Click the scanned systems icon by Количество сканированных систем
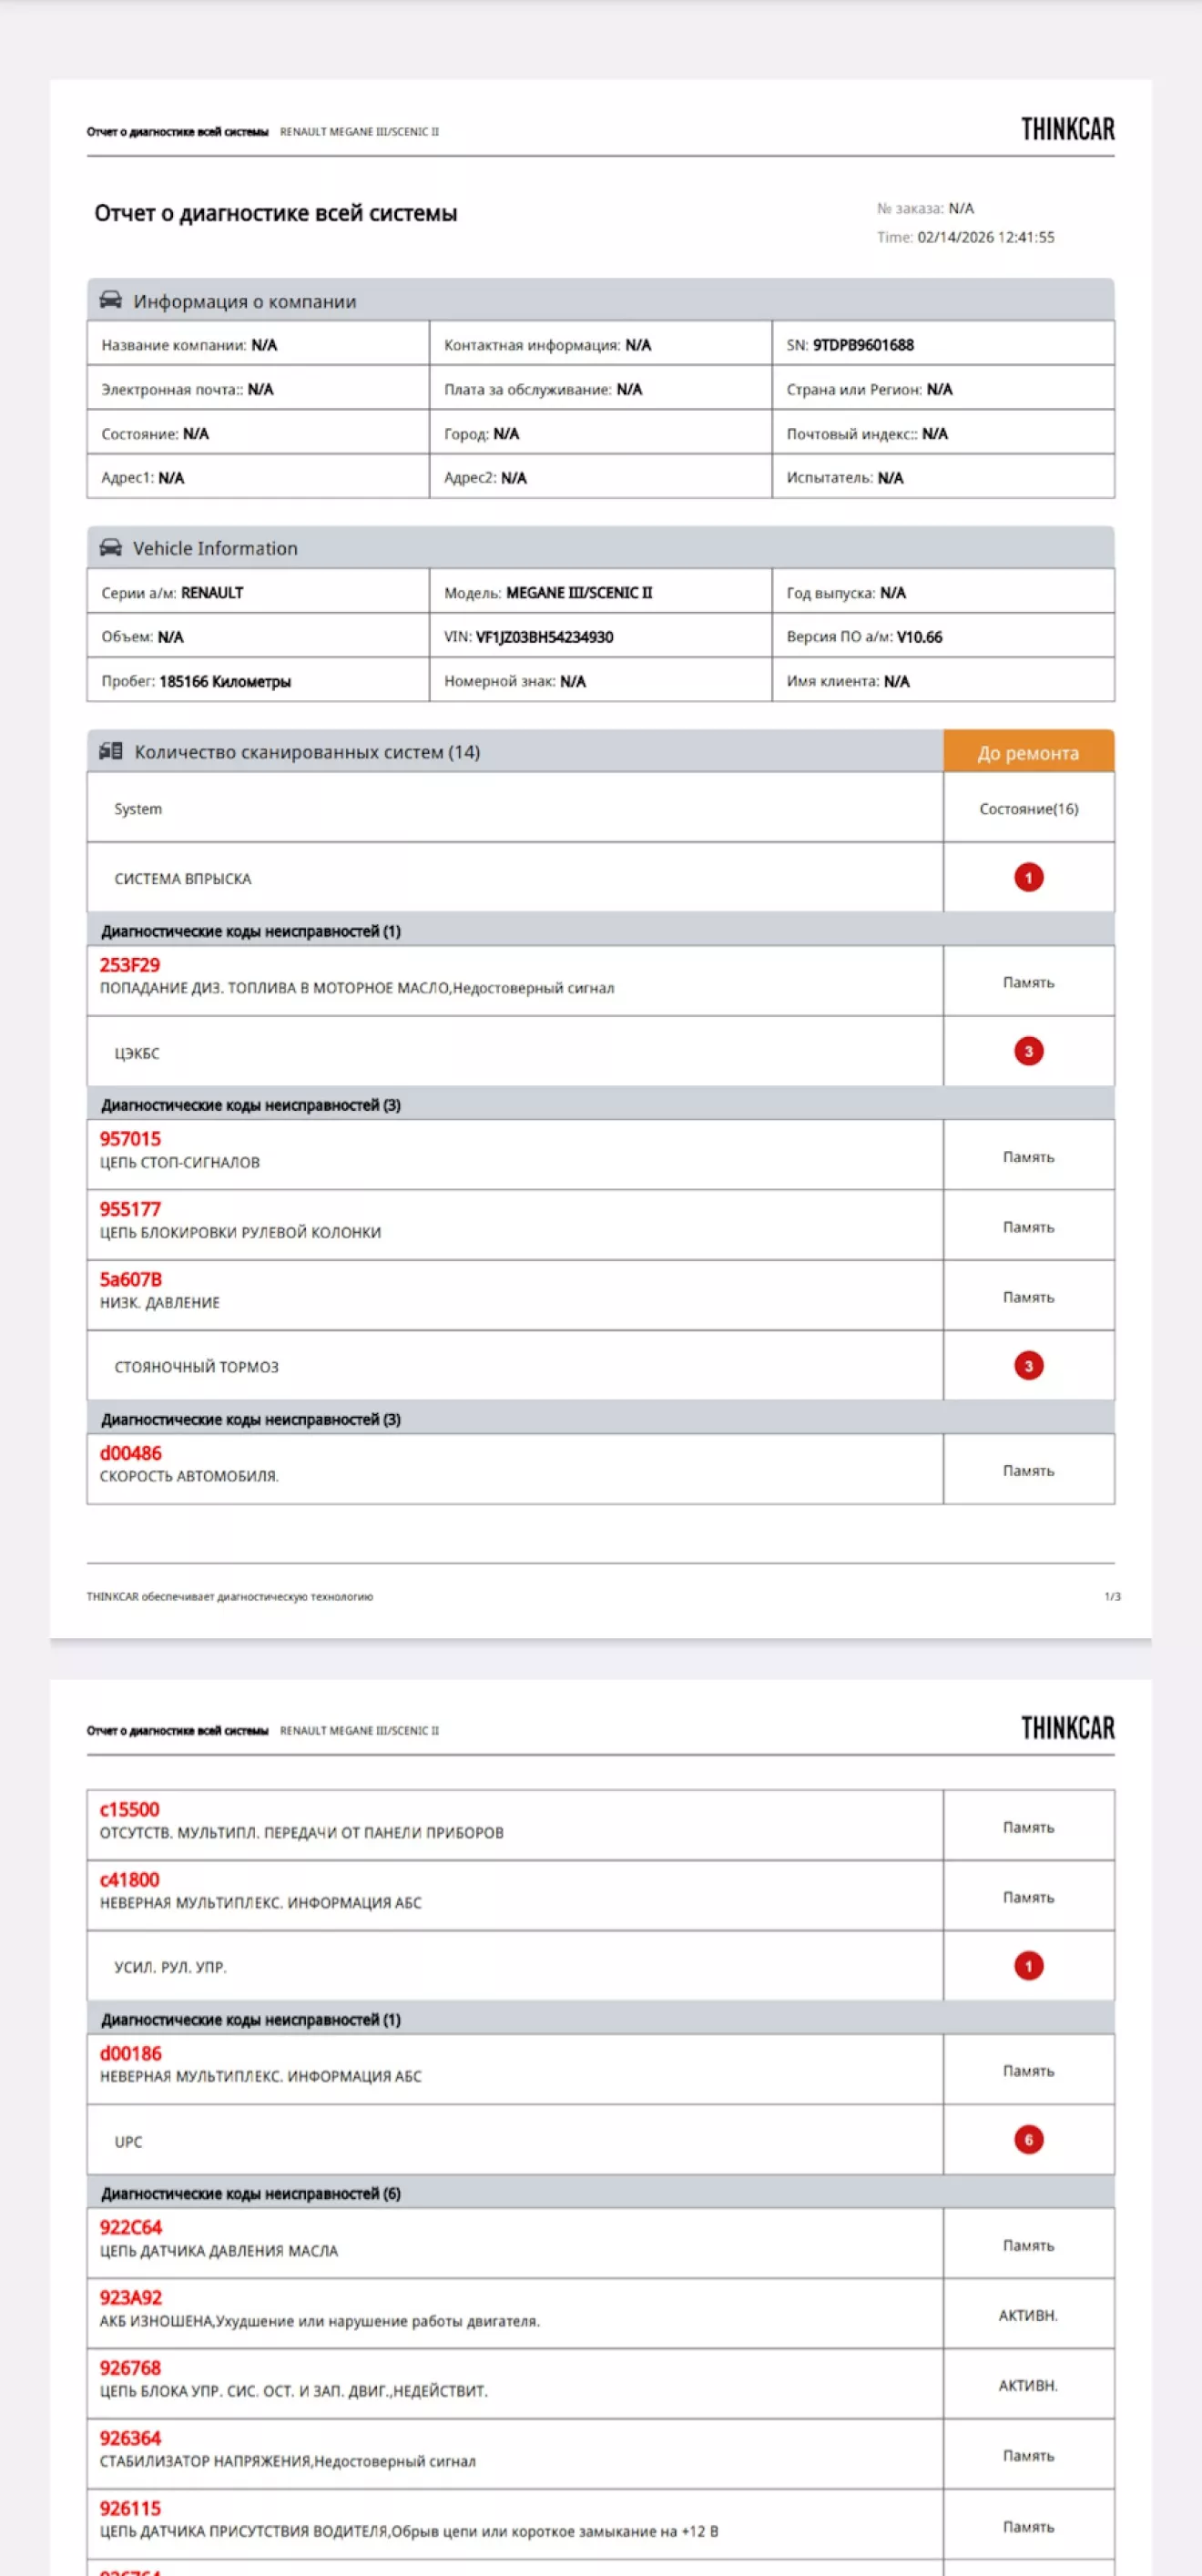Image resolution: width=1202 pixels, height=2576 pixels. (110, 751)
